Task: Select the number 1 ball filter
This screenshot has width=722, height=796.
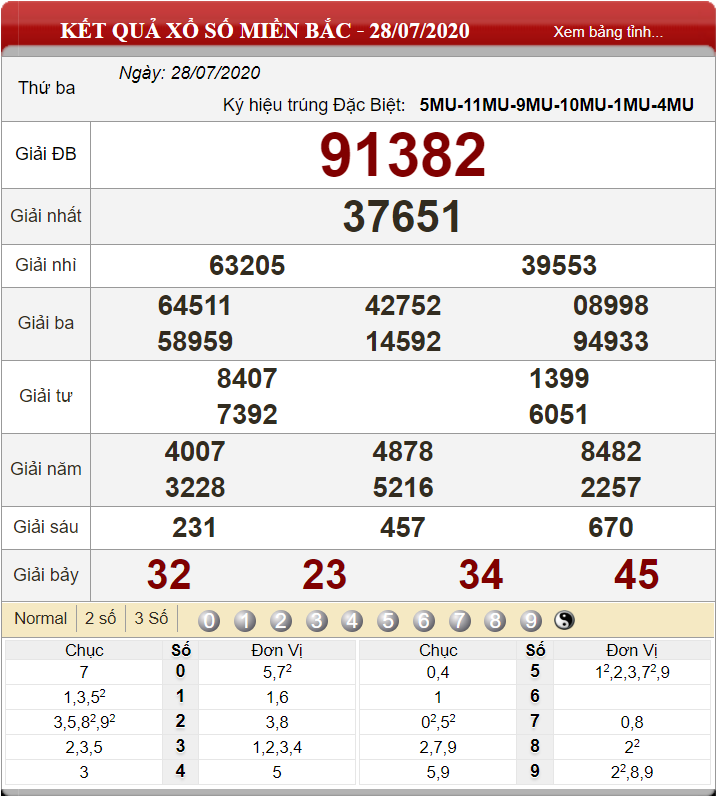Action: click(245, 620)
